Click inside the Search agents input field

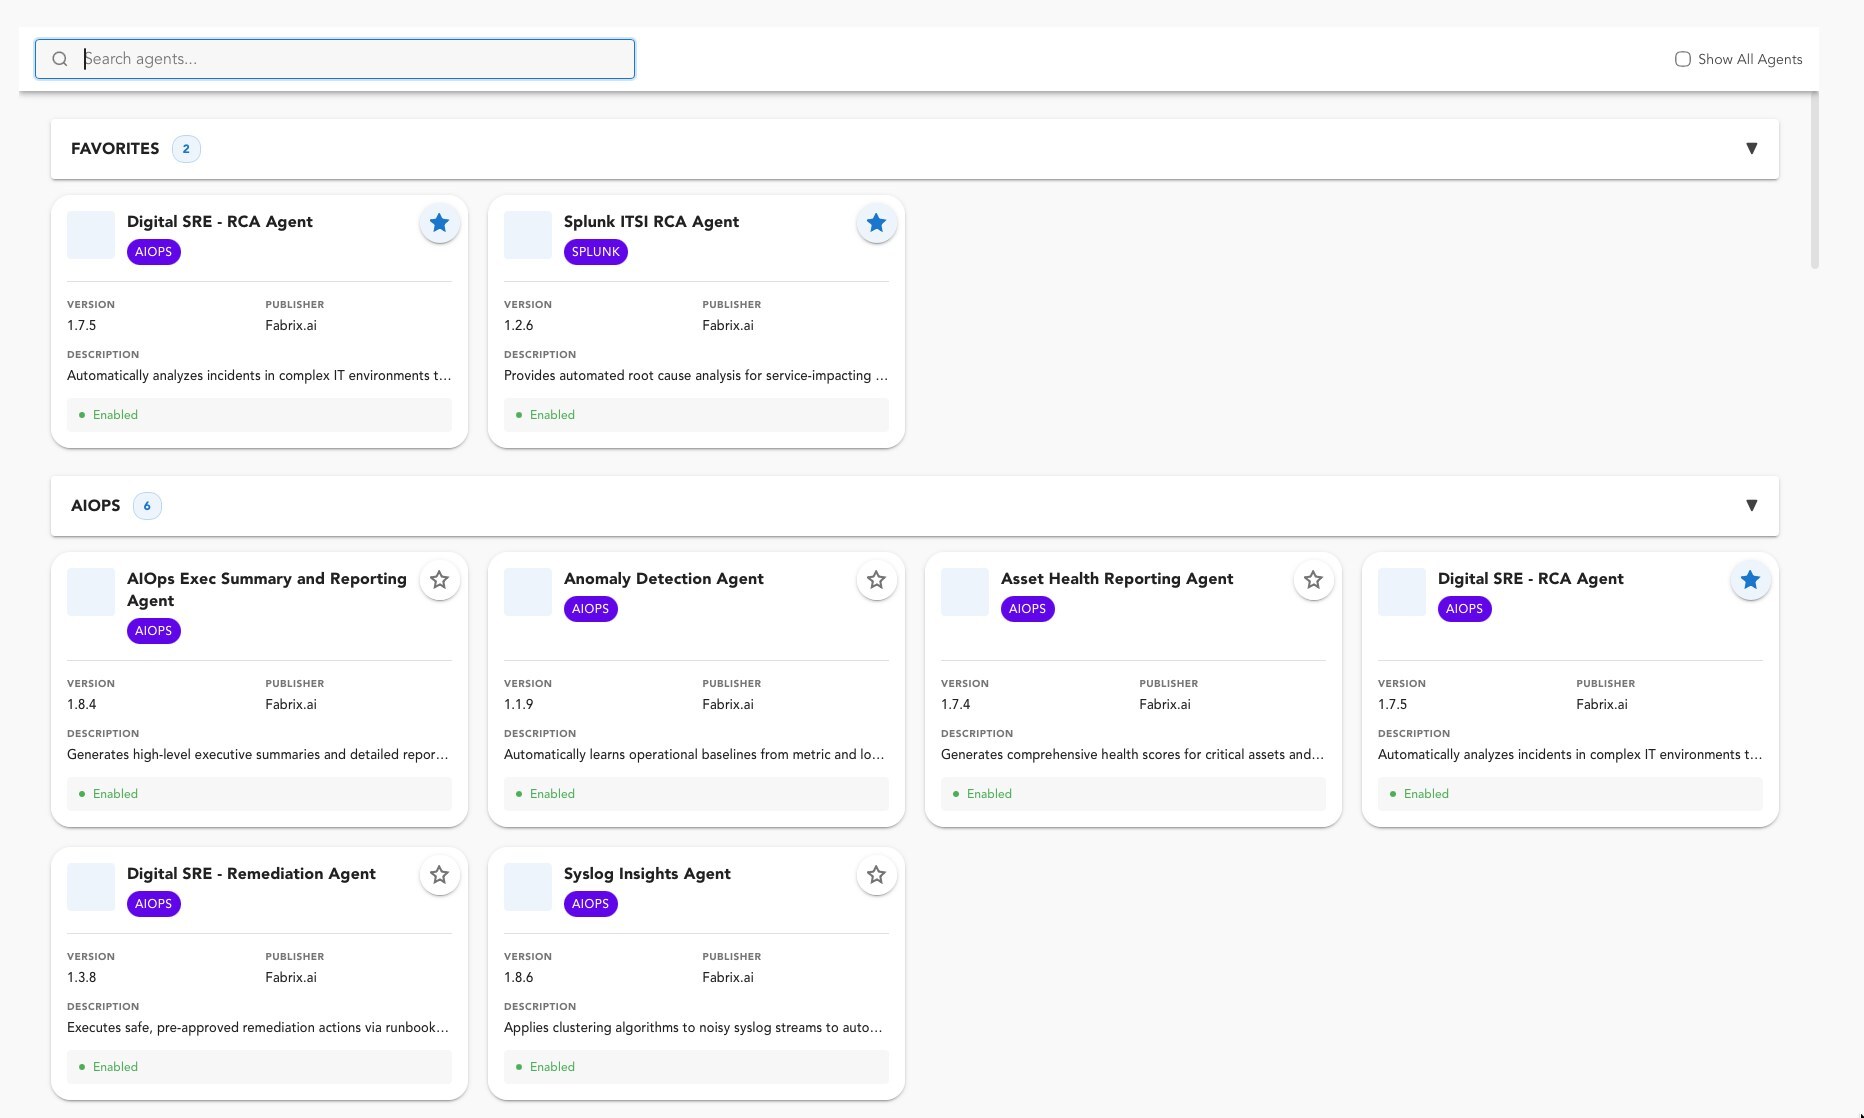point(350,59)
